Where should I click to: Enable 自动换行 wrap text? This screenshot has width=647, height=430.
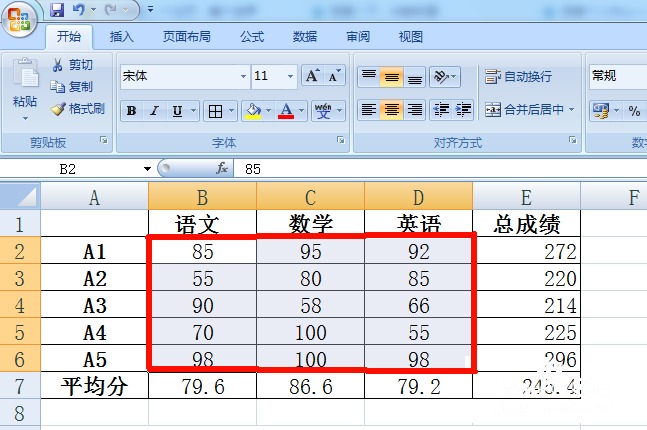point(518,77)
